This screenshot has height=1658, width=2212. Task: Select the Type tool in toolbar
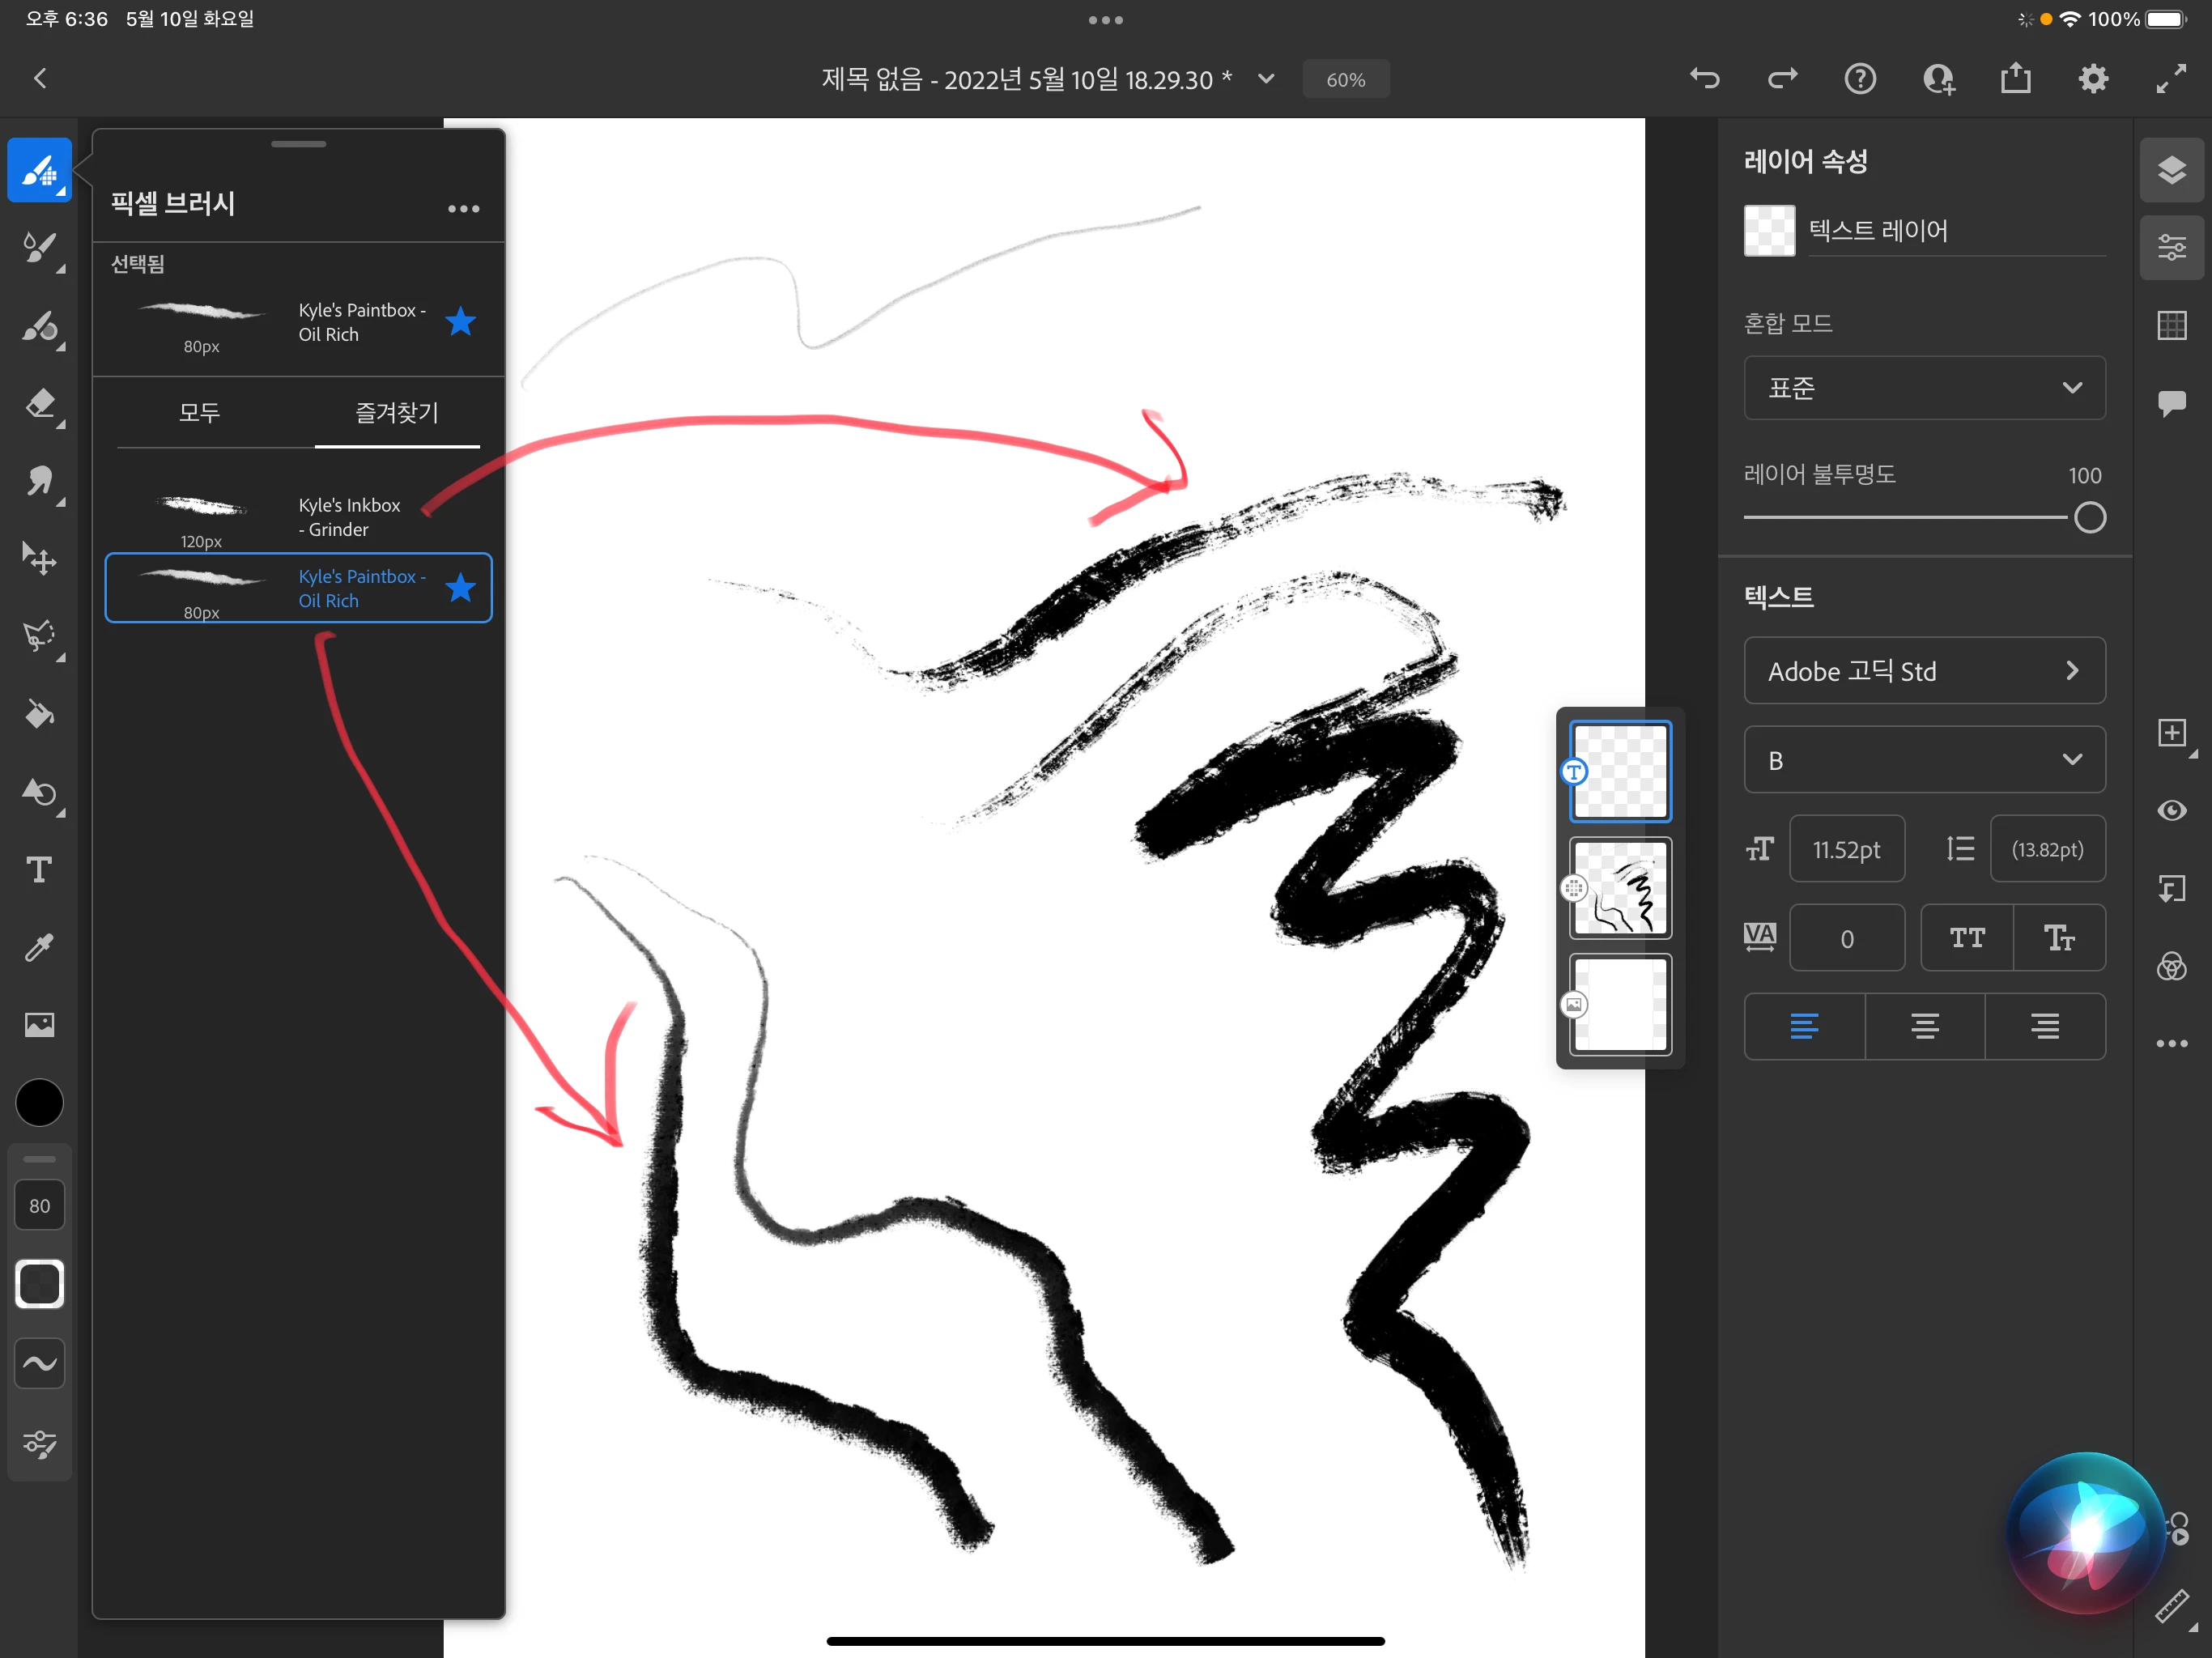click(39, 869)
